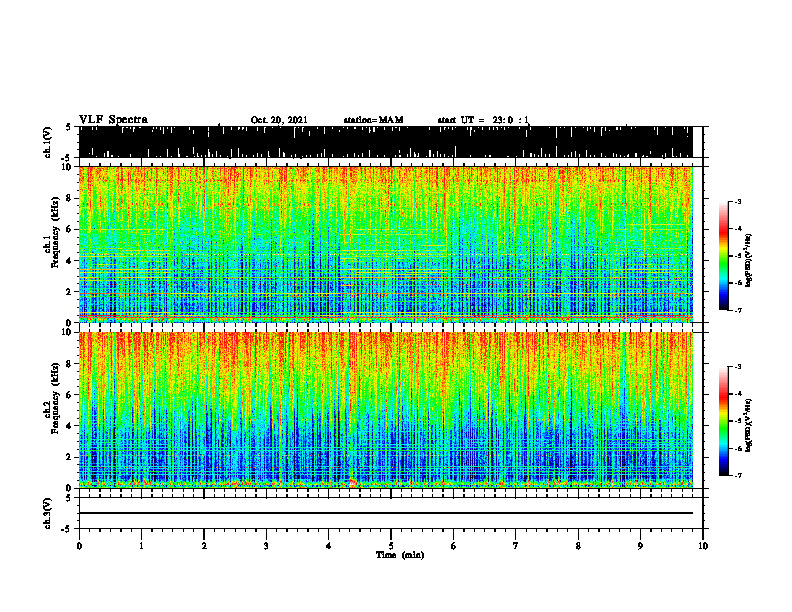This screenshot has height=612, width=792.
Task: Click the ch.1 colorbar "-3" tick label
Action: tap(738, 201)
